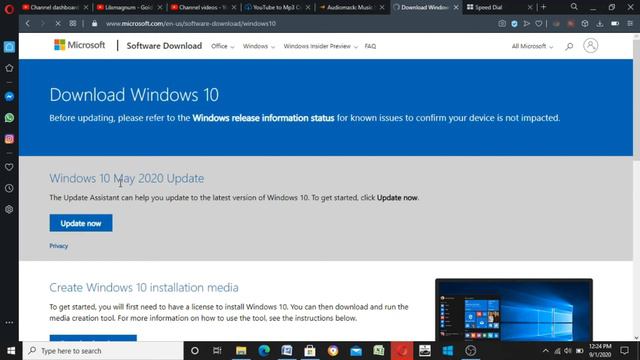Open Speed Dial home in Opera sidebar

tap(9, 47)
